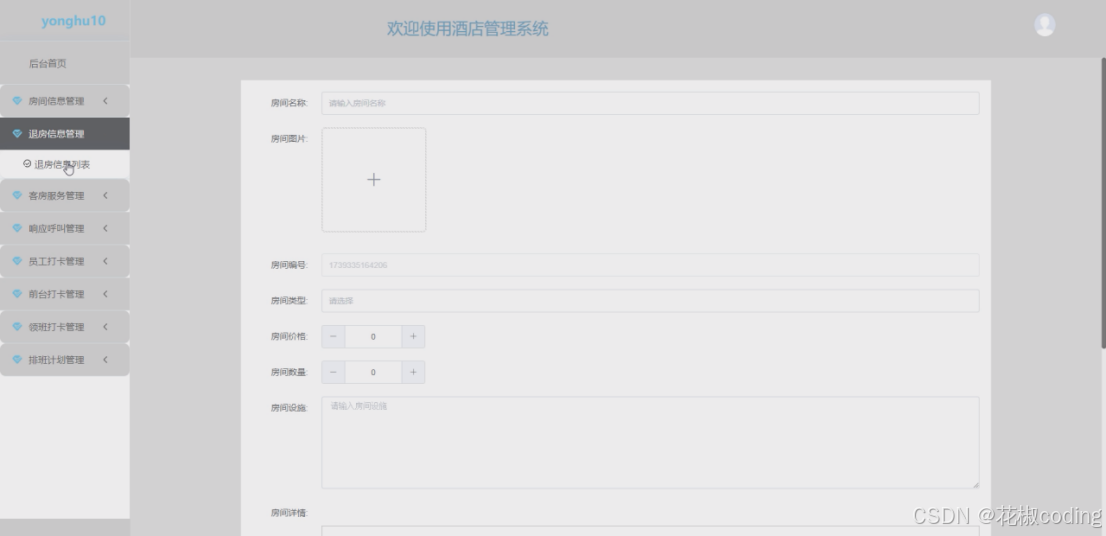The image size is (1106, 536).
Task: Click the 房间价格 number field
Action: click(373, 336)
